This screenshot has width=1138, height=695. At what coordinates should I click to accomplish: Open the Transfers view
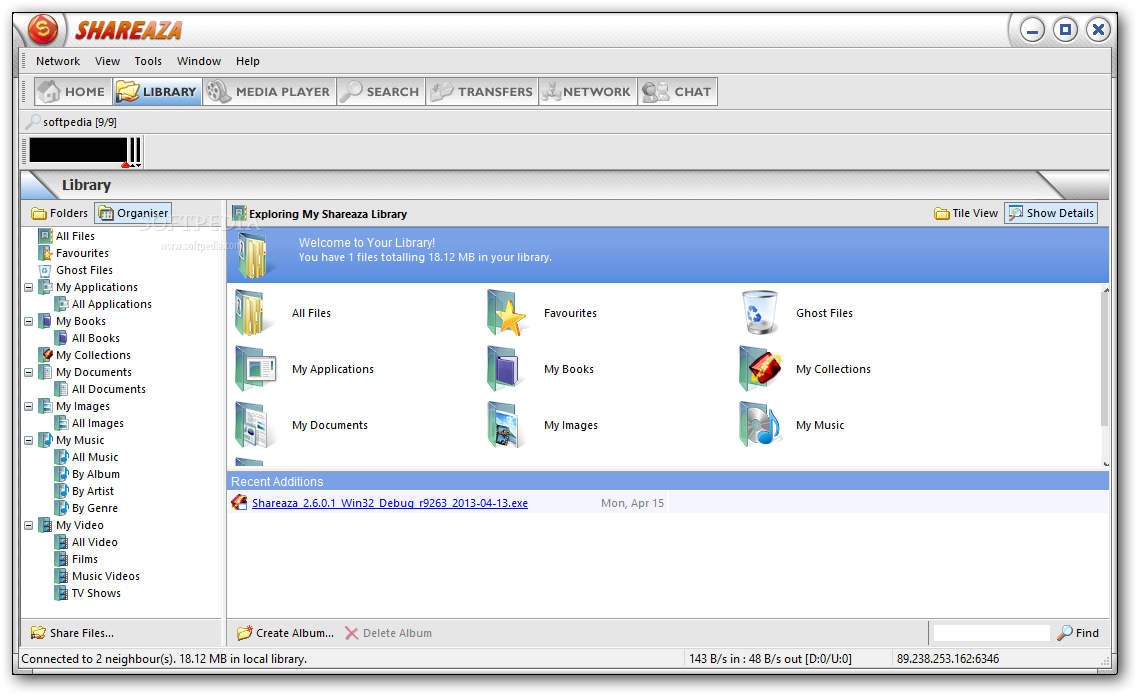pos(482,91)
